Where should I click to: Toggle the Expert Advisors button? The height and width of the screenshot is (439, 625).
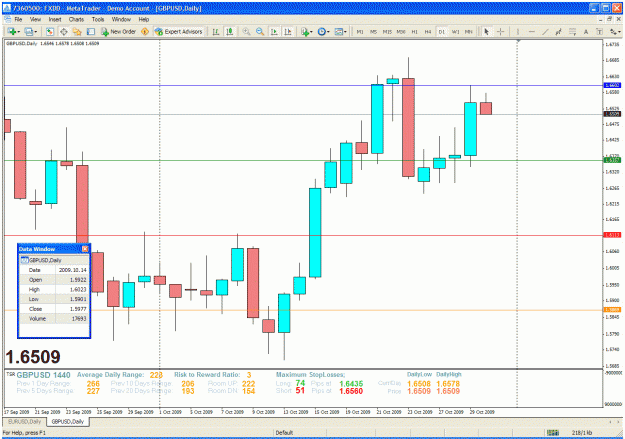tap(179, 31)
